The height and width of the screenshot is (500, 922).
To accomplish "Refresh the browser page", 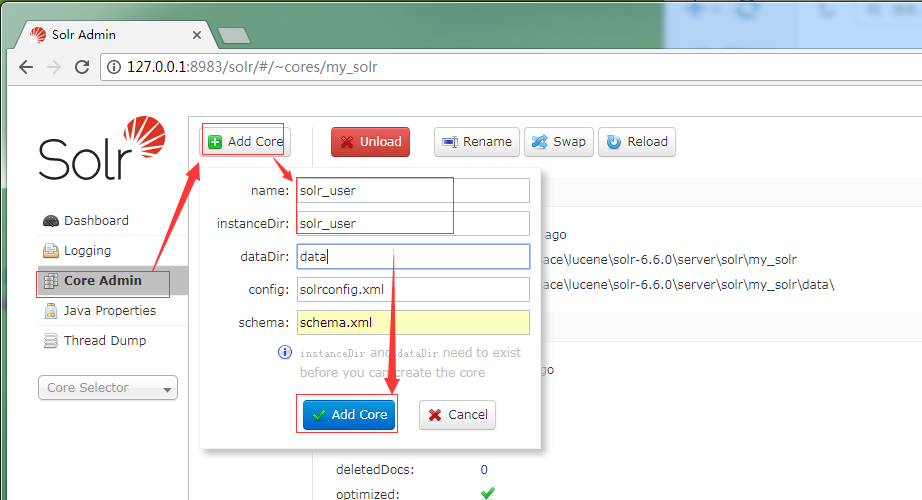I will tap(82, 67).
